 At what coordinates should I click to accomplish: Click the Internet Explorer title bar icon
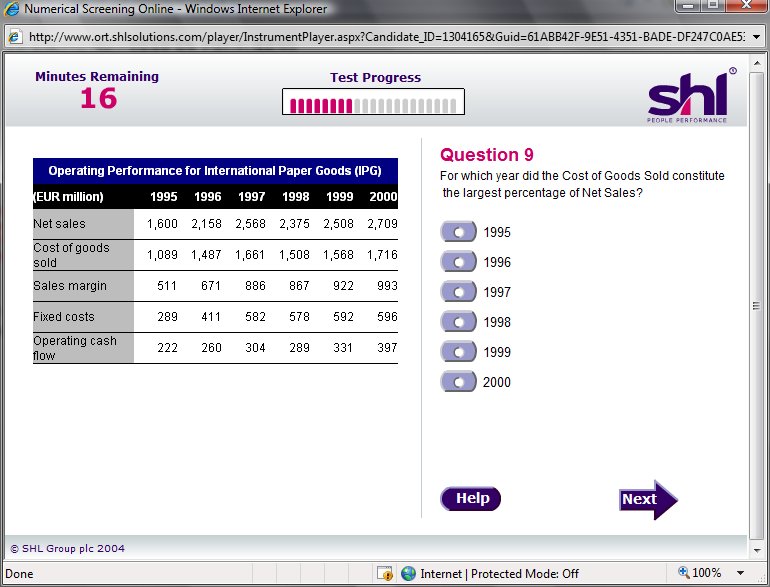[11, 9]
